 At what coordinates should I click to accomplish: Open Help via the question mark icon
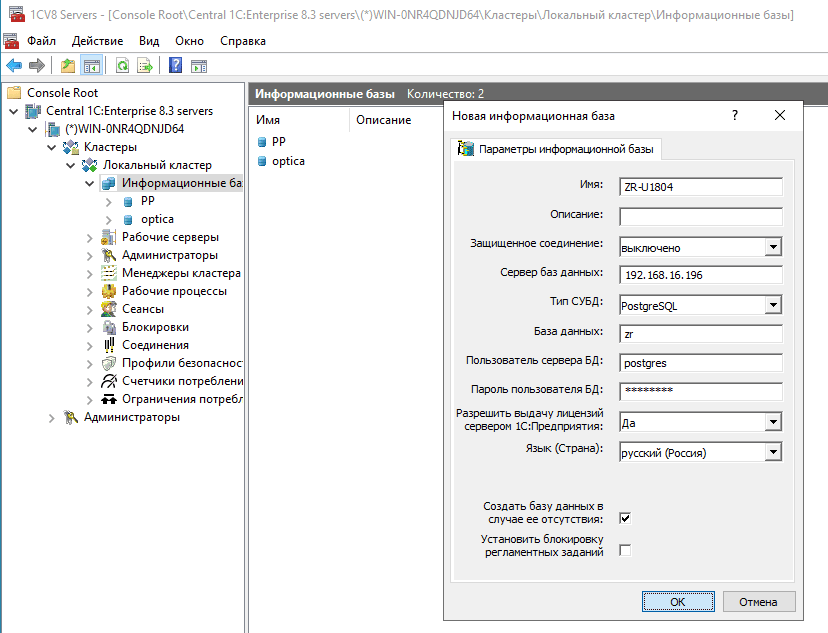[x=176, y=66]
